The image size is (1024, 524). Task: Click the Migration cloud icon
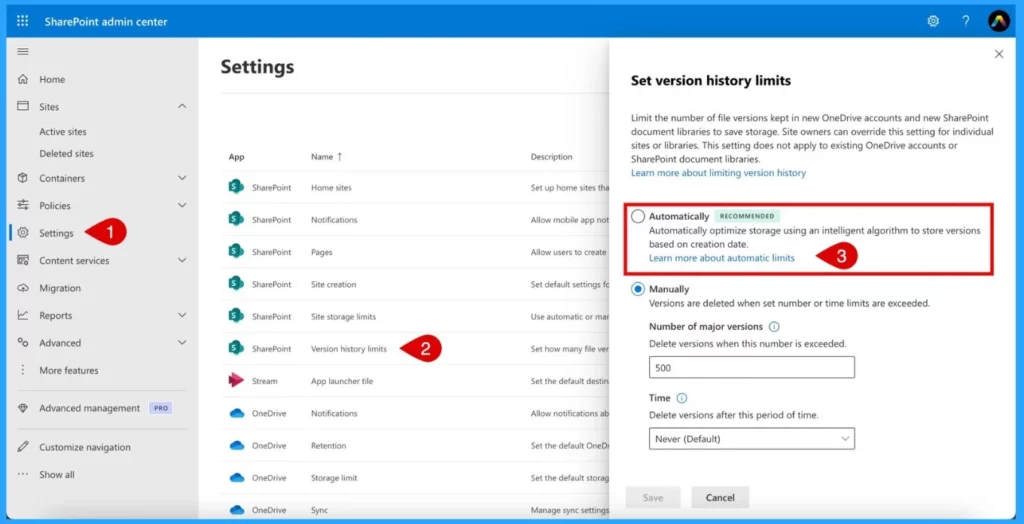point(23,287)
